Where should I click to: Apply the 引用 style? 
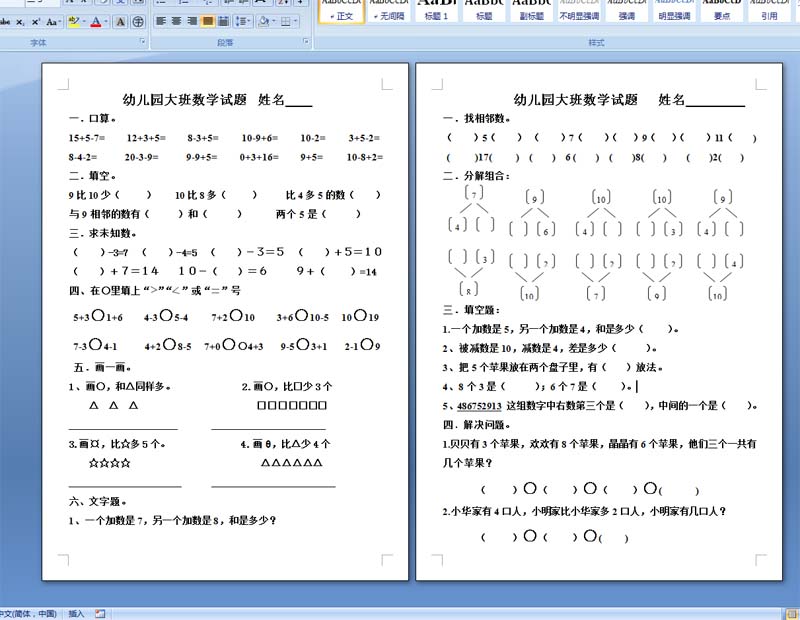[769, 11]
